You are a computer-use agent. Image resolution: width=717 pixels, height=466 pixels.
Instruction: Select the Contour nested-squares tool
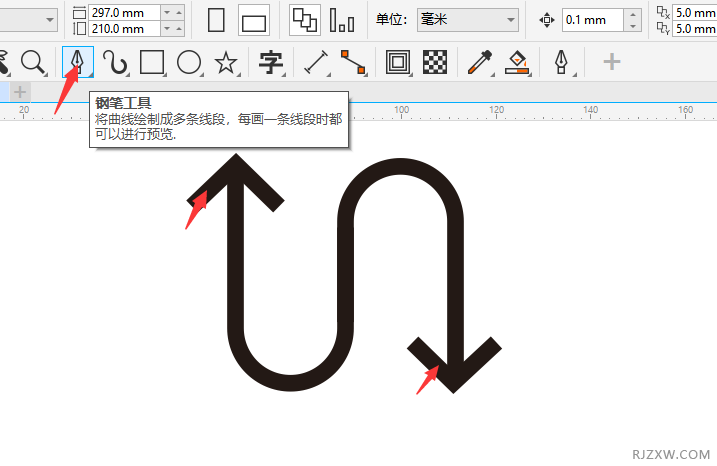pyautogui.click(x=398, y=62)
